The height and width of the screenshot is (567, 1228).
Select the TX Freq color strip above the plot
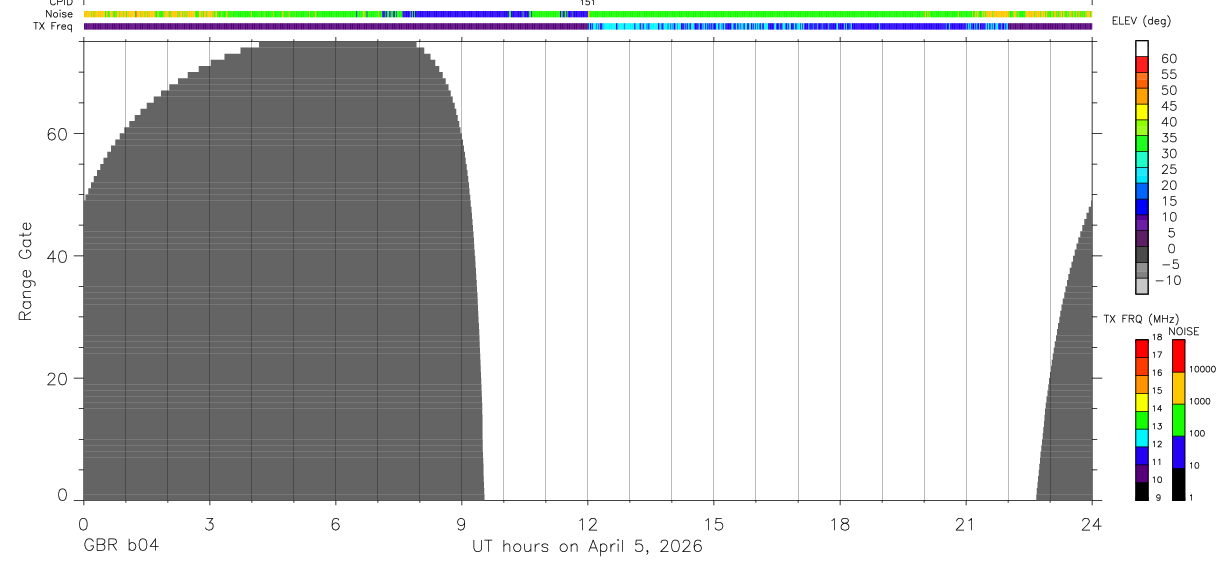point(588,26)
